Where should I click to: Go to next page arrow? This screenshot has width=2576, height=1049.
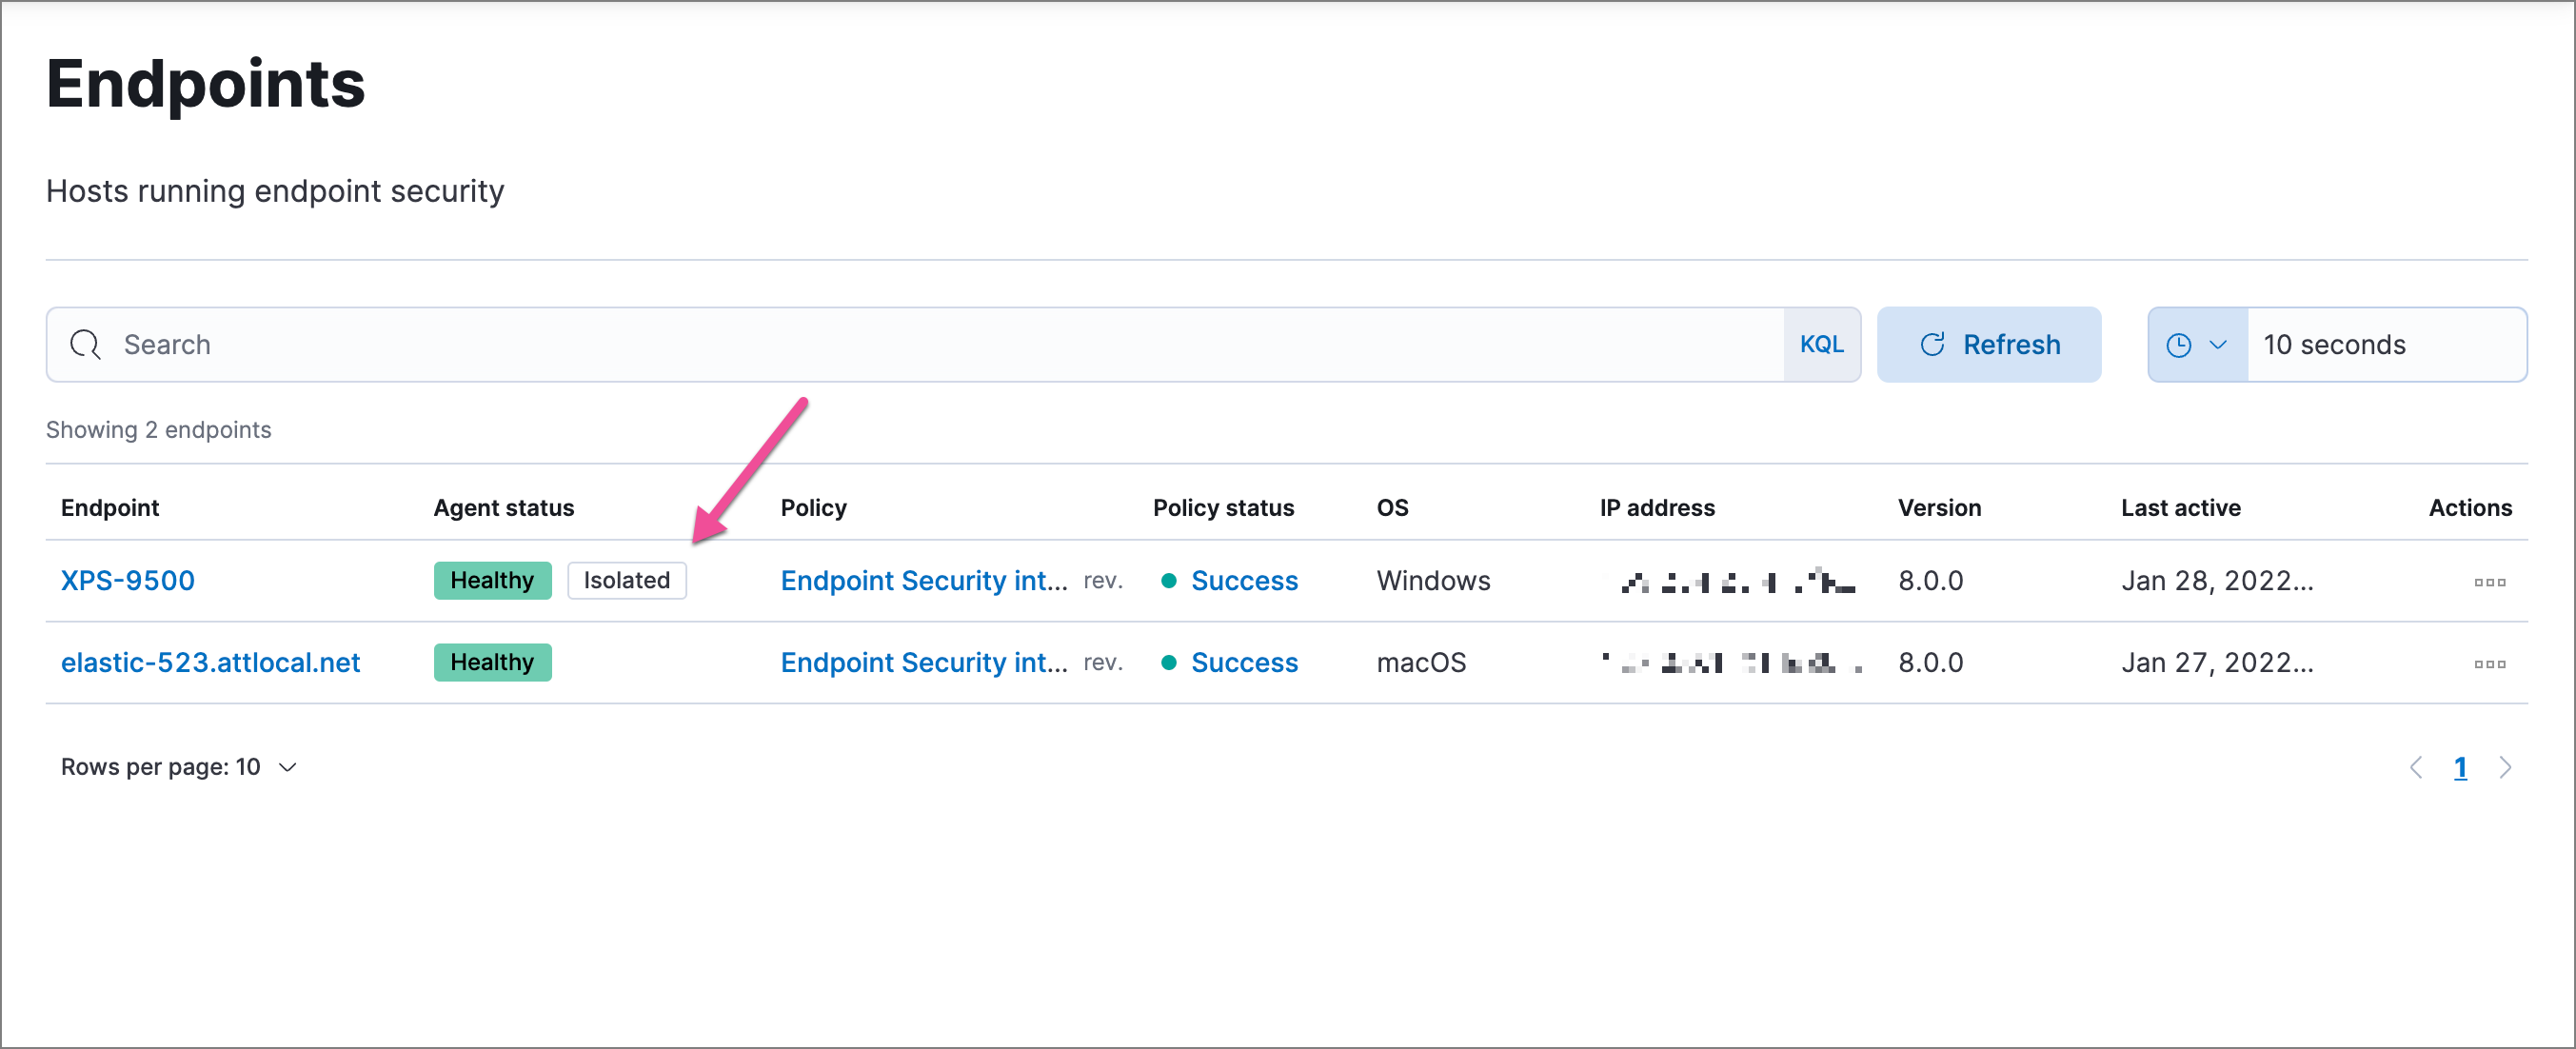point(2504,768)
